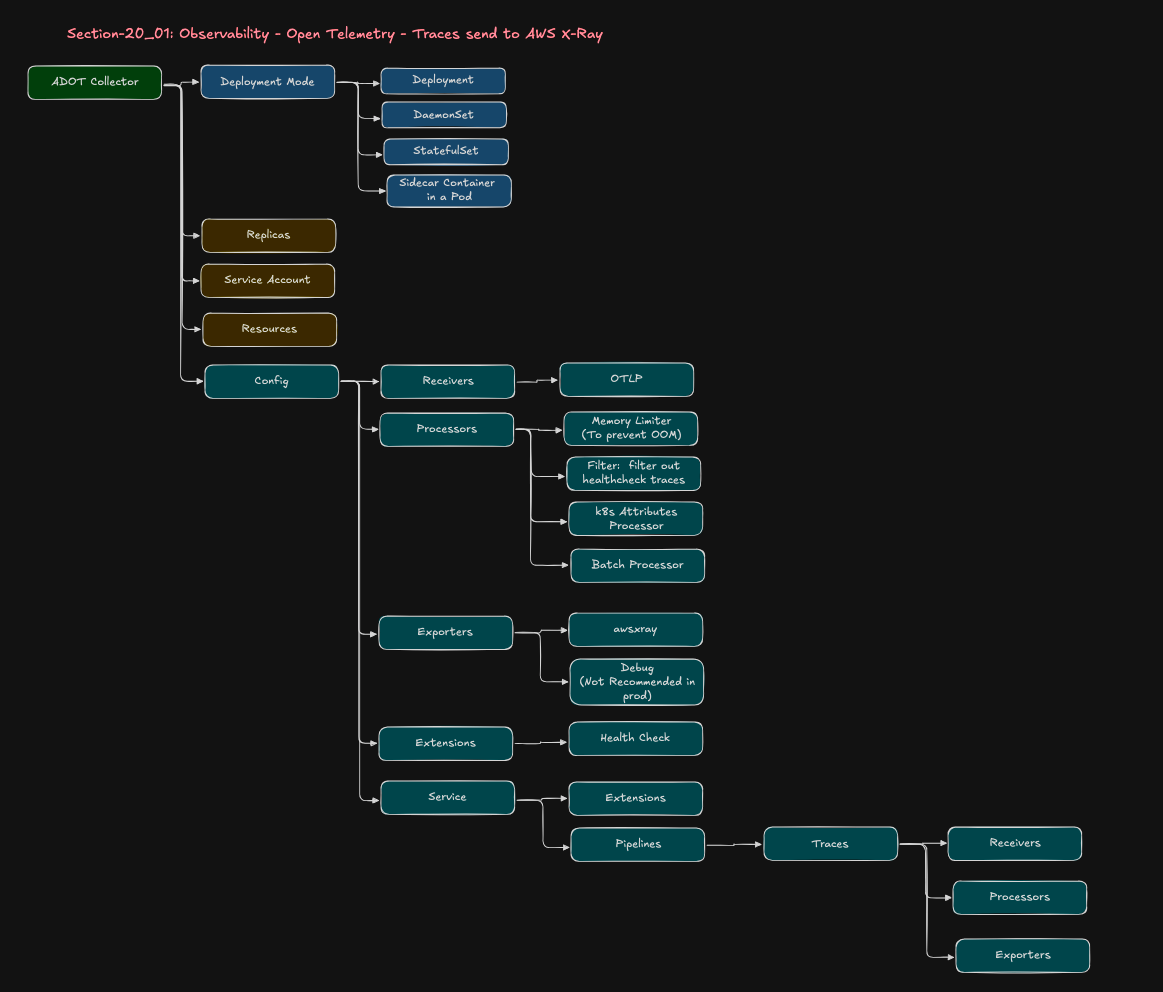Click the StatefulSet box
The height and width of the screenshot is (992, 1163).
pos(445,151)
